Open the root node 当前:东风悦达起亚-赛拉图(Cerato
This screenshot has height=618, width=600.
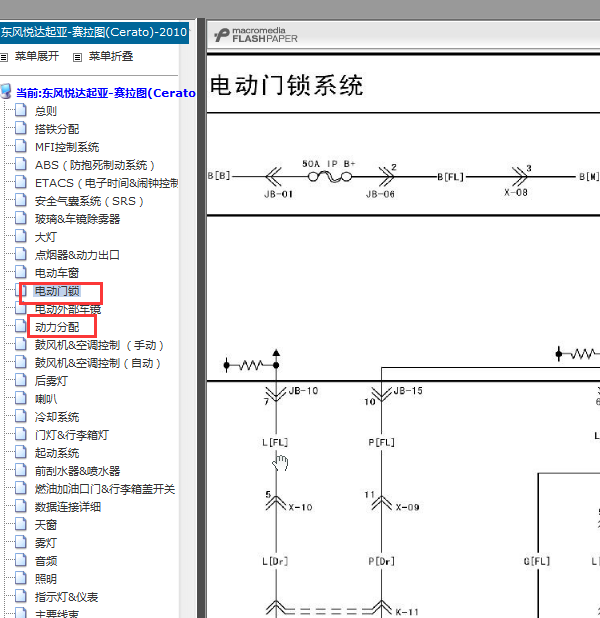[x=106, y=93]
